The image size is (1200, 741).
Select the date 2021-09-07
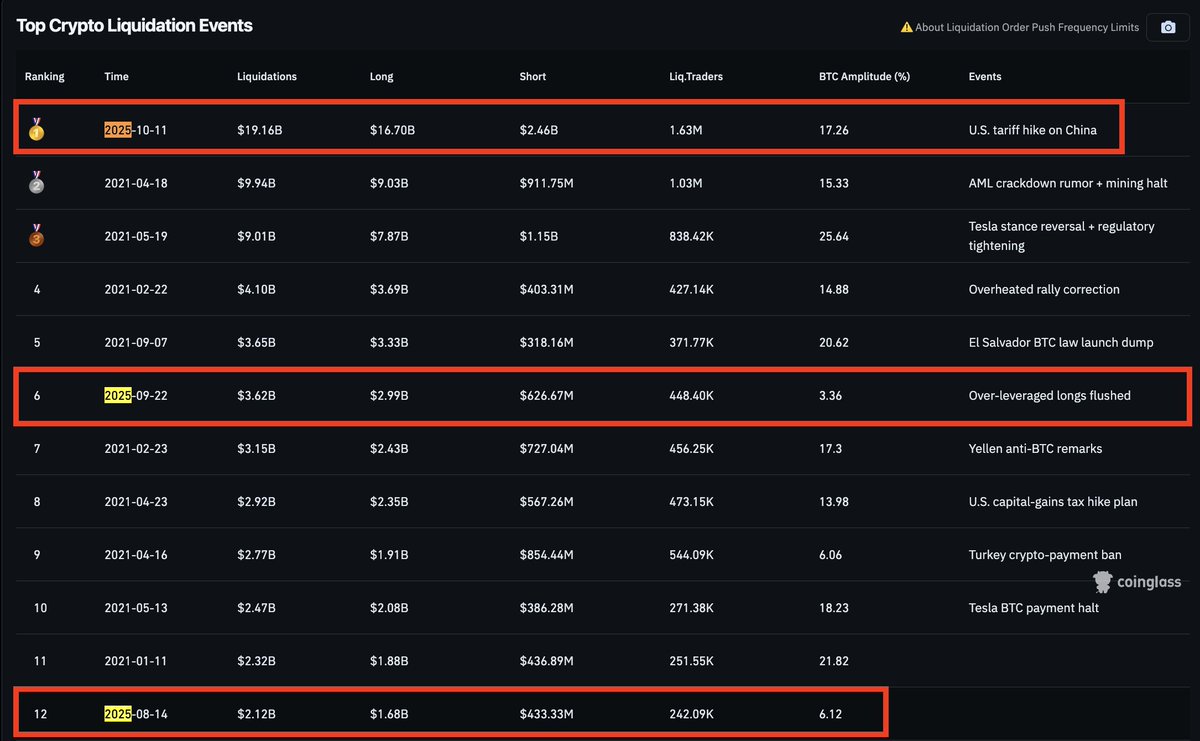(135, 342)
